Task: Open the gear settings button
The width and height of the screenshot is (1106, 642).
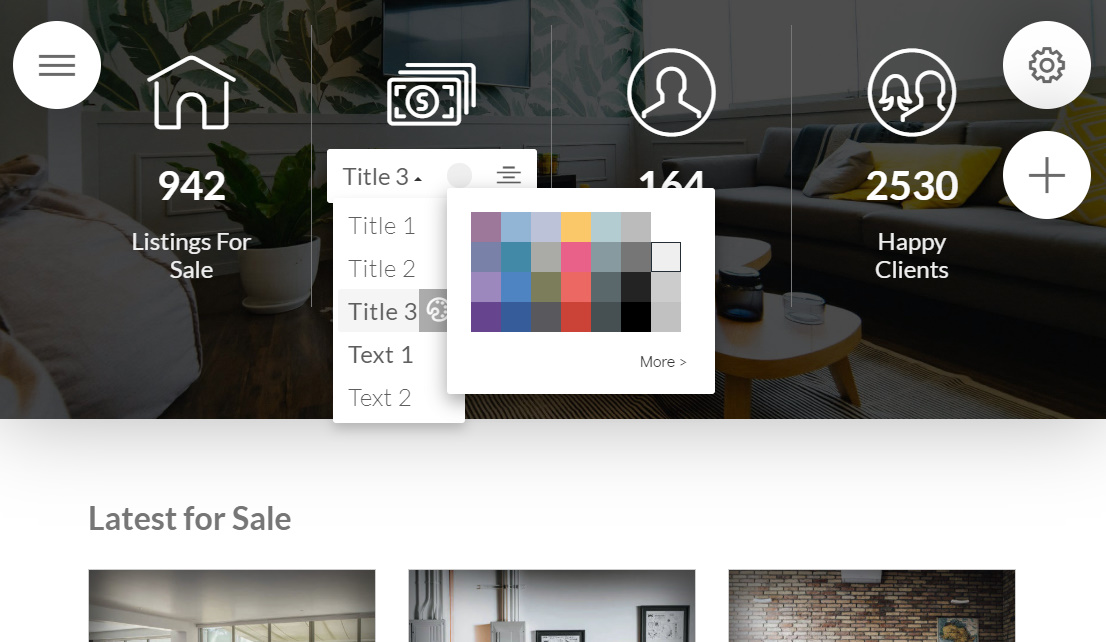Action: pos(1047,65)
